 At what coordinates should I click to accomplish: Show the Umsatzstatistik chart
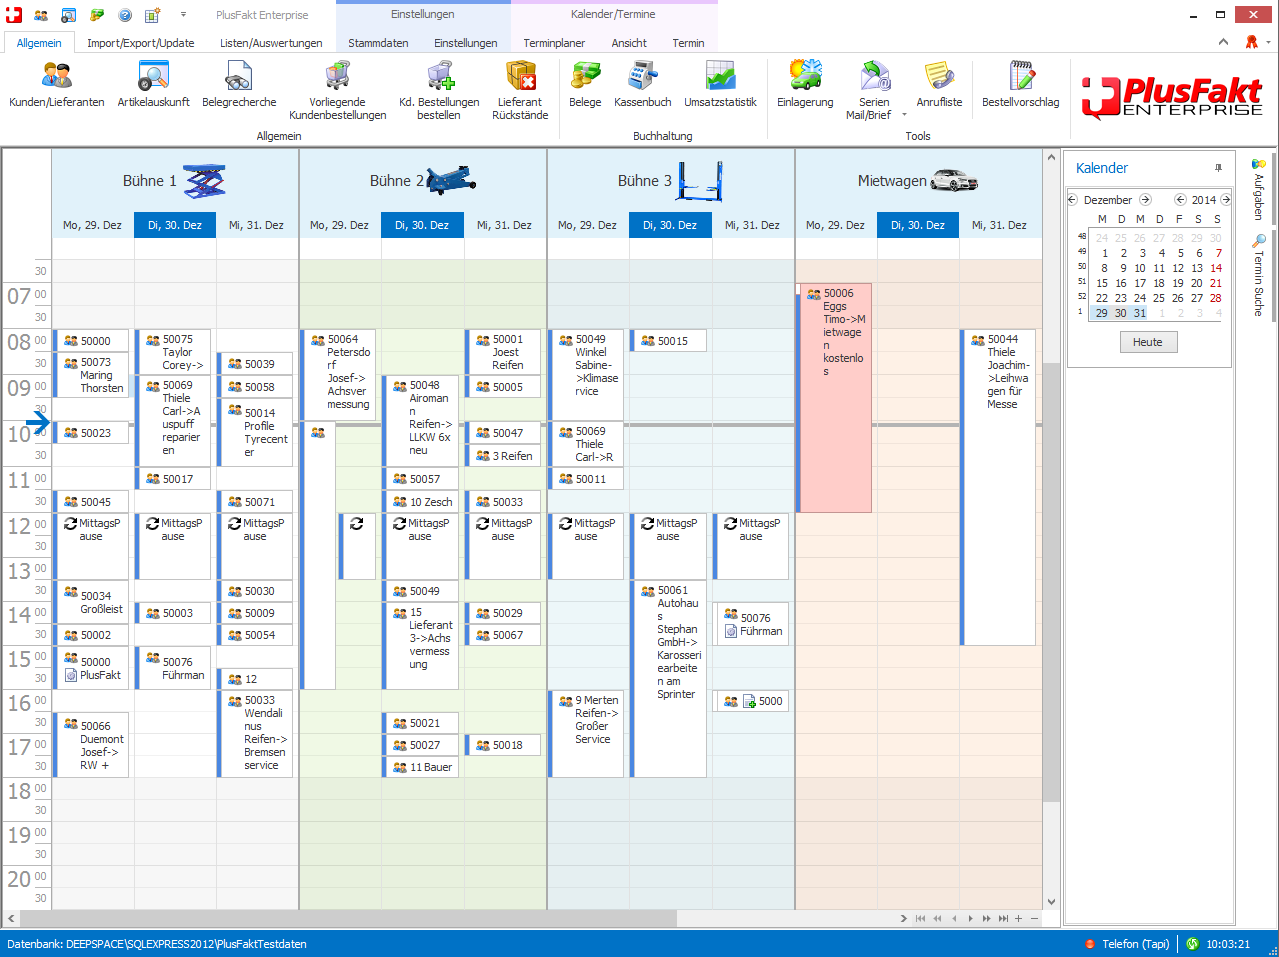720,85
